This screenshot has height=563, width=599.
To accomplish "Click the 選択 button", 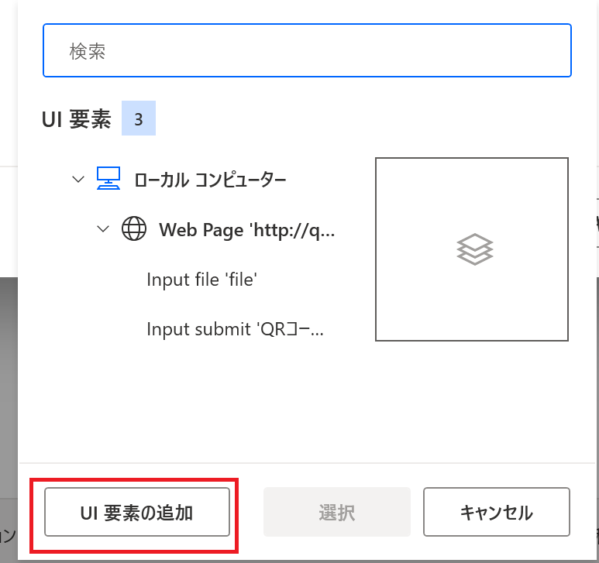I will [337, 512].
